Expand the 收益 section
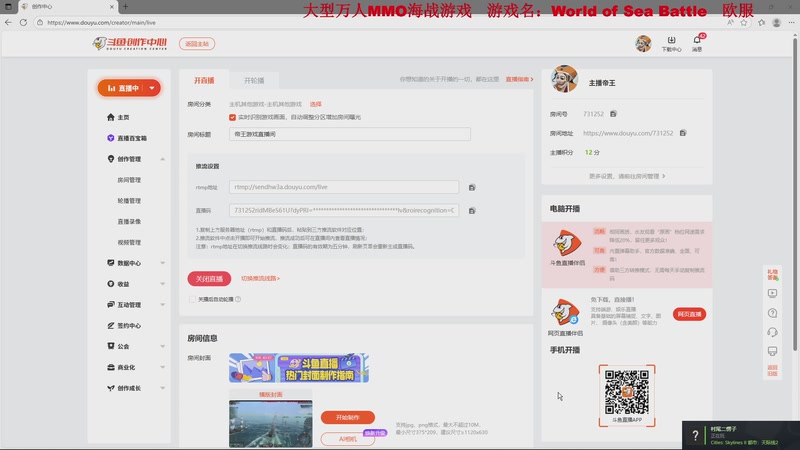The image size is (800, 450). point(162,284)
